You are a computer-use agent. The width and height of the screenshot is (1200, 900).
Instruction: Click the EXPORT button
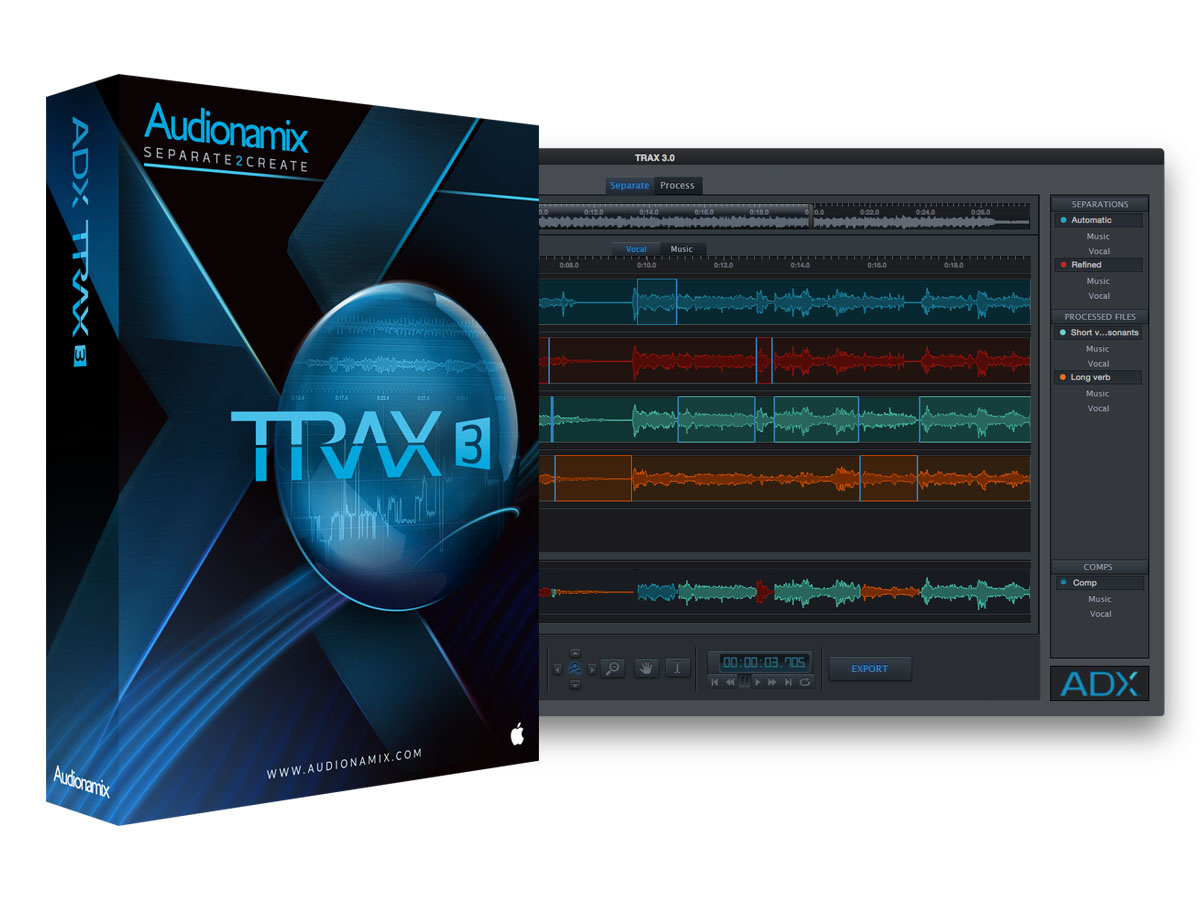(x=870, y=669)
